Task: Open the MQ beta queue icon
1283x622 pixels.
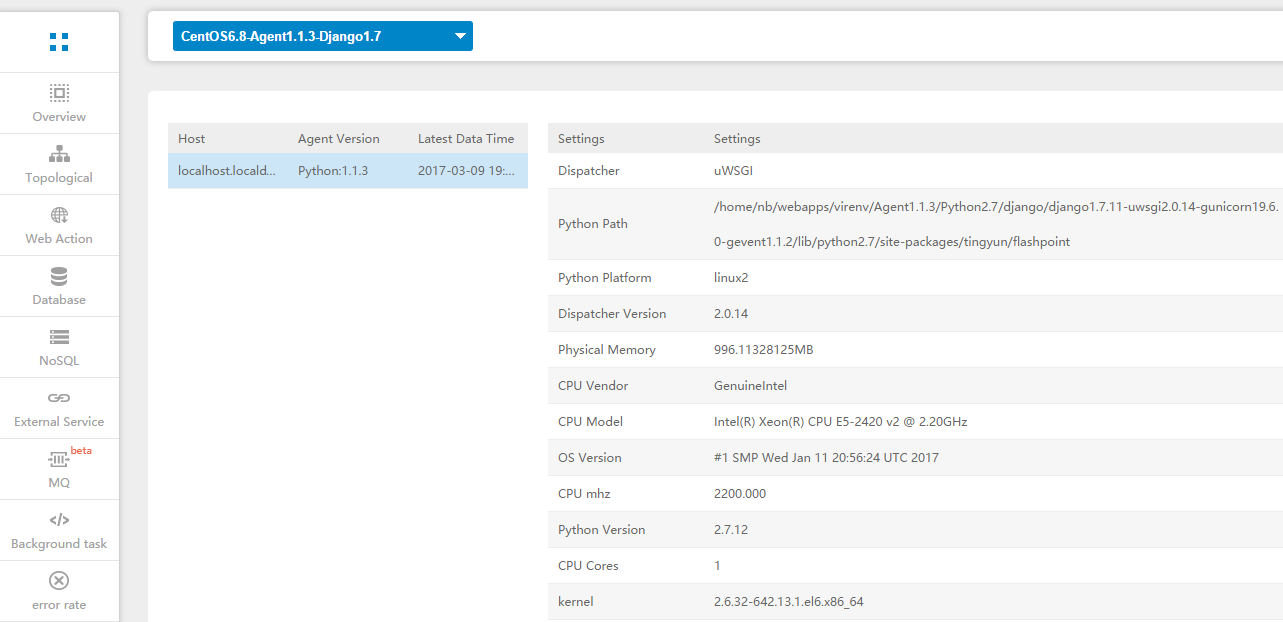Action: click(x=59, y=459)
